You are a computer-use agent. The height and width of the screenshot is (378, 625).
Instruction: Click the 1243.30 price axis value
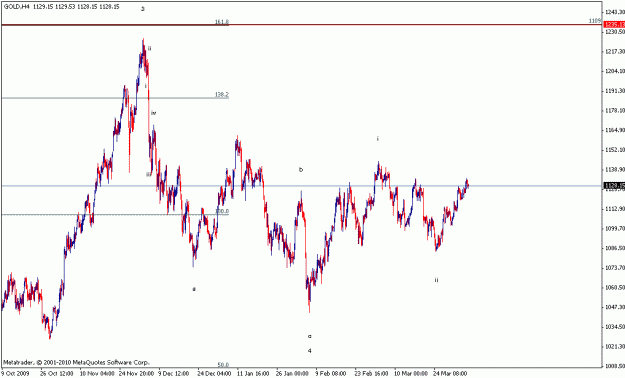tap(615, 12)
